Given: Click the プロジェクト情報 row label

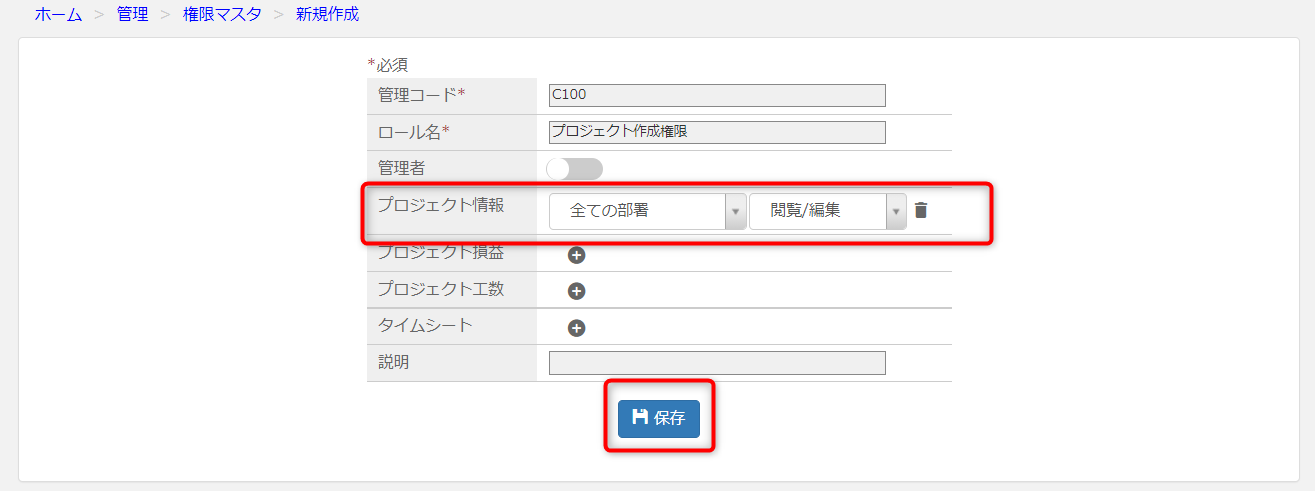Looking at the screenshot, I should tap(441, 204).
